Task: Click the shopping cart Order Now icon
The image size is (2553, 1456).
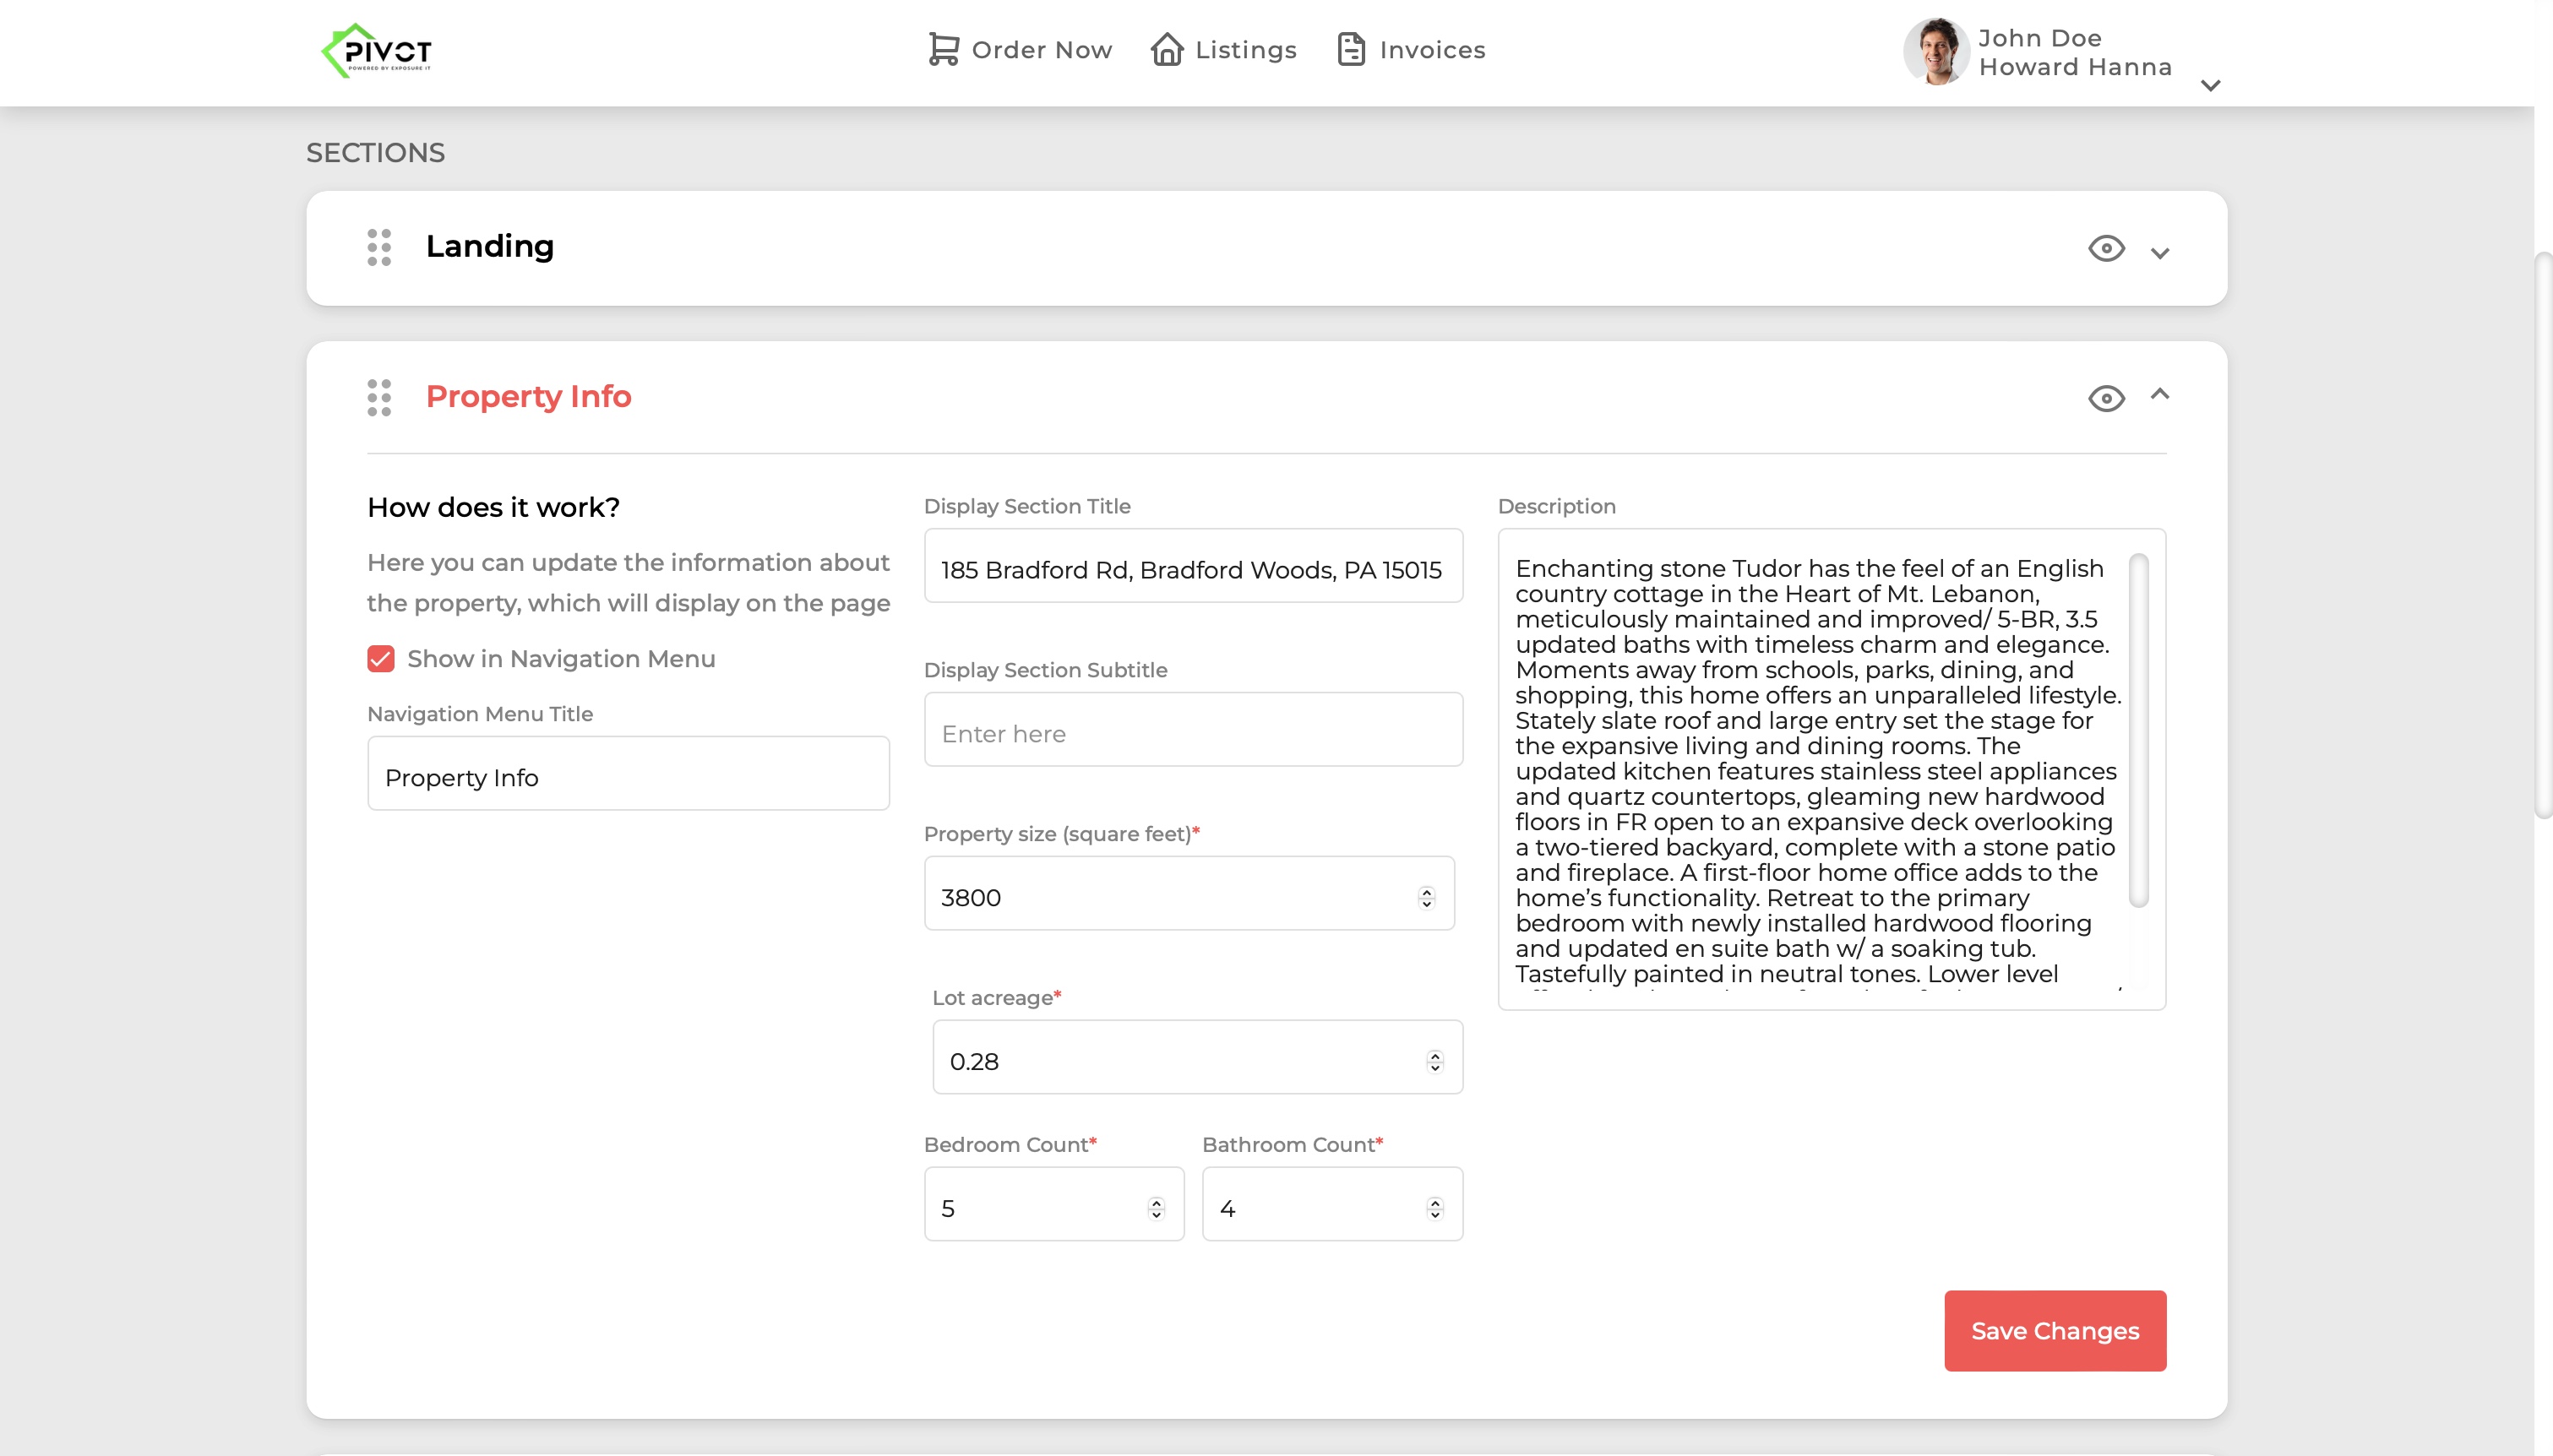Action: [x=942, y=49]
